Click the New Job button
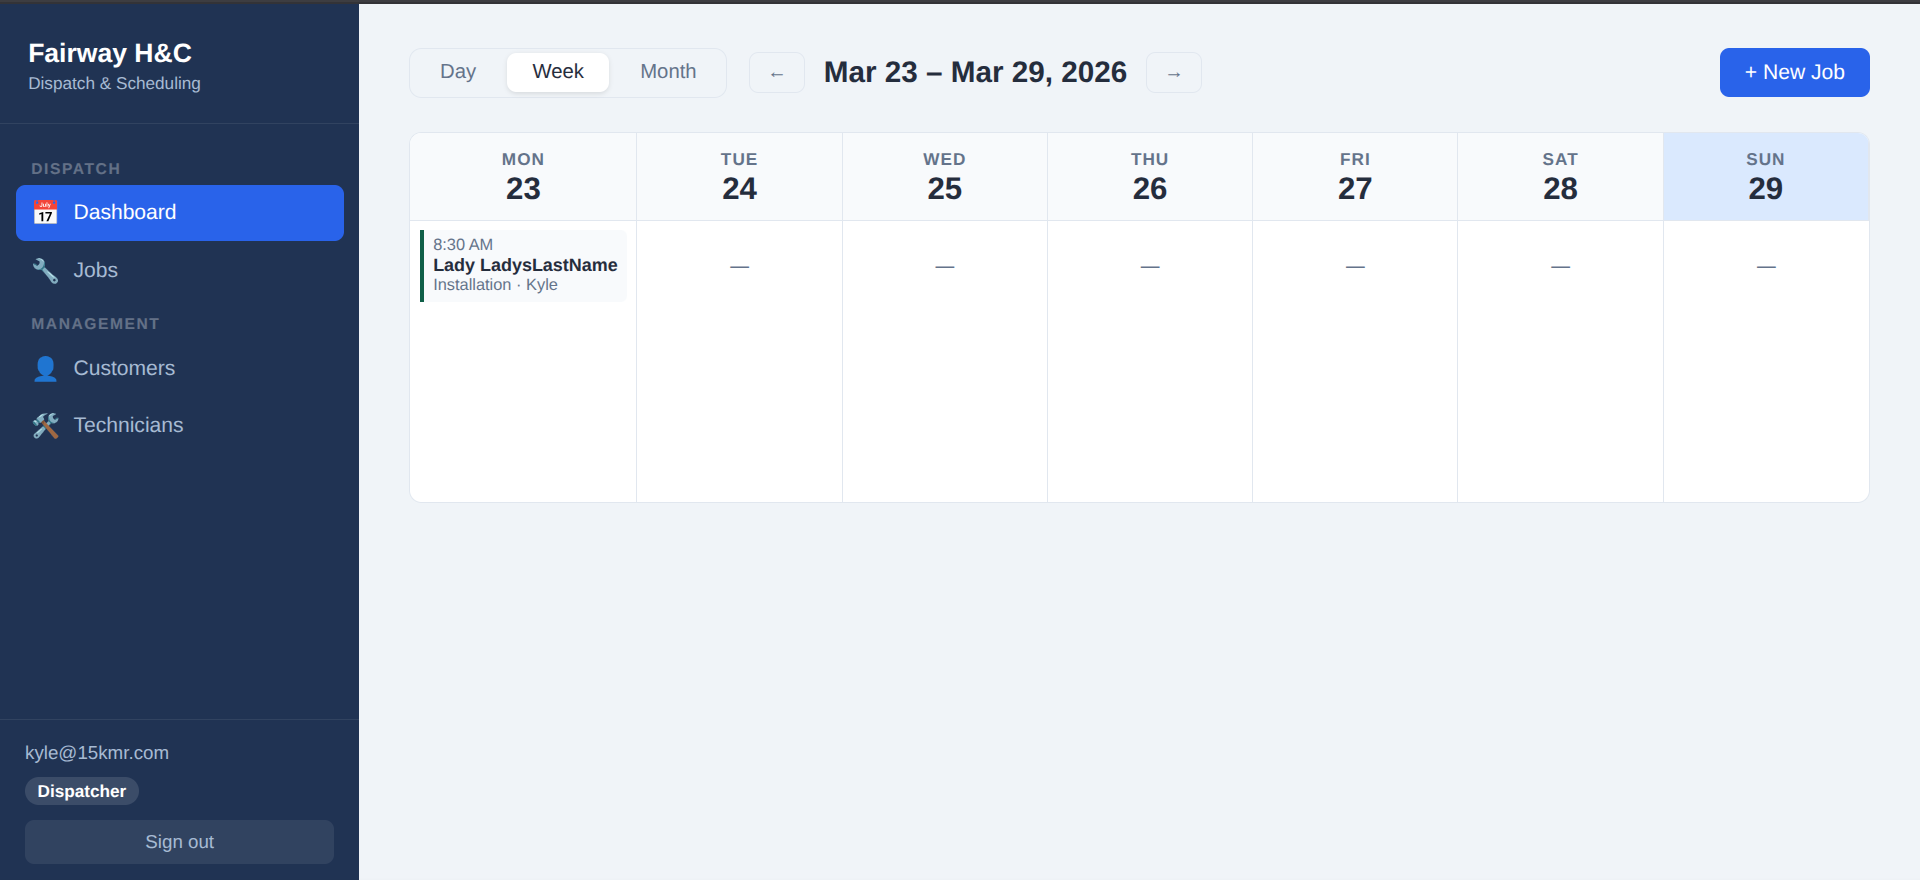This screenshot has width=1920, height=880. (x=1794, y=72)
